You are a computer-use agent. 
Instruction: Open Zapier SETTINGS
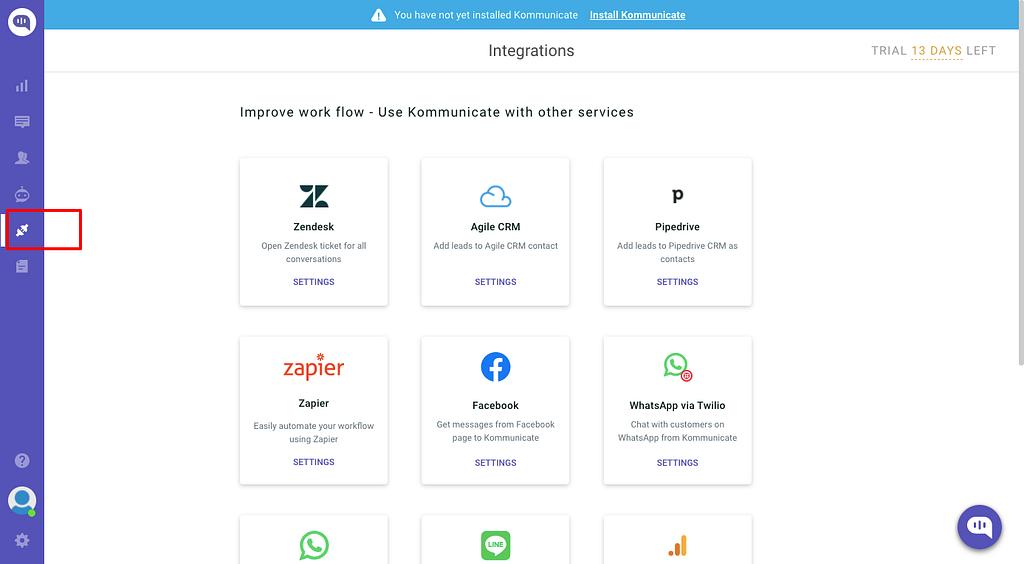(x=313, y=462)
